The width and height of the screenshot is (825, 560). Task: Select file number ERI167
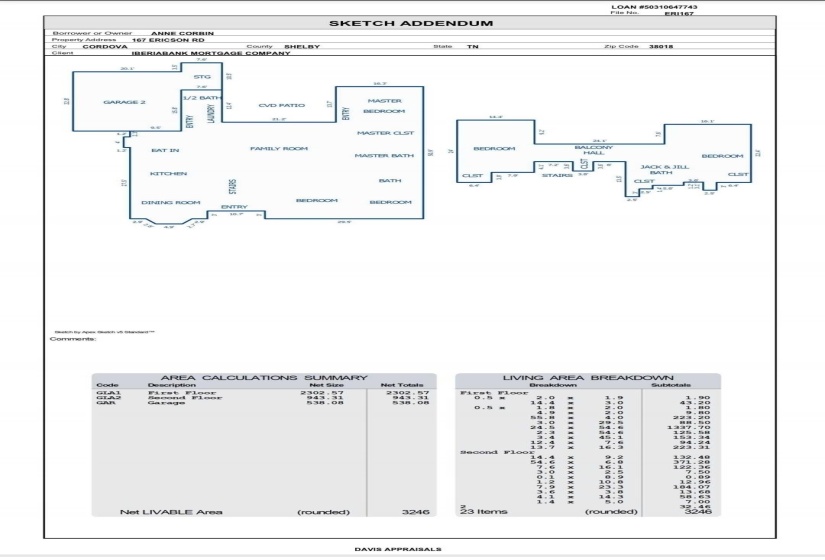(x=679, y=14)
